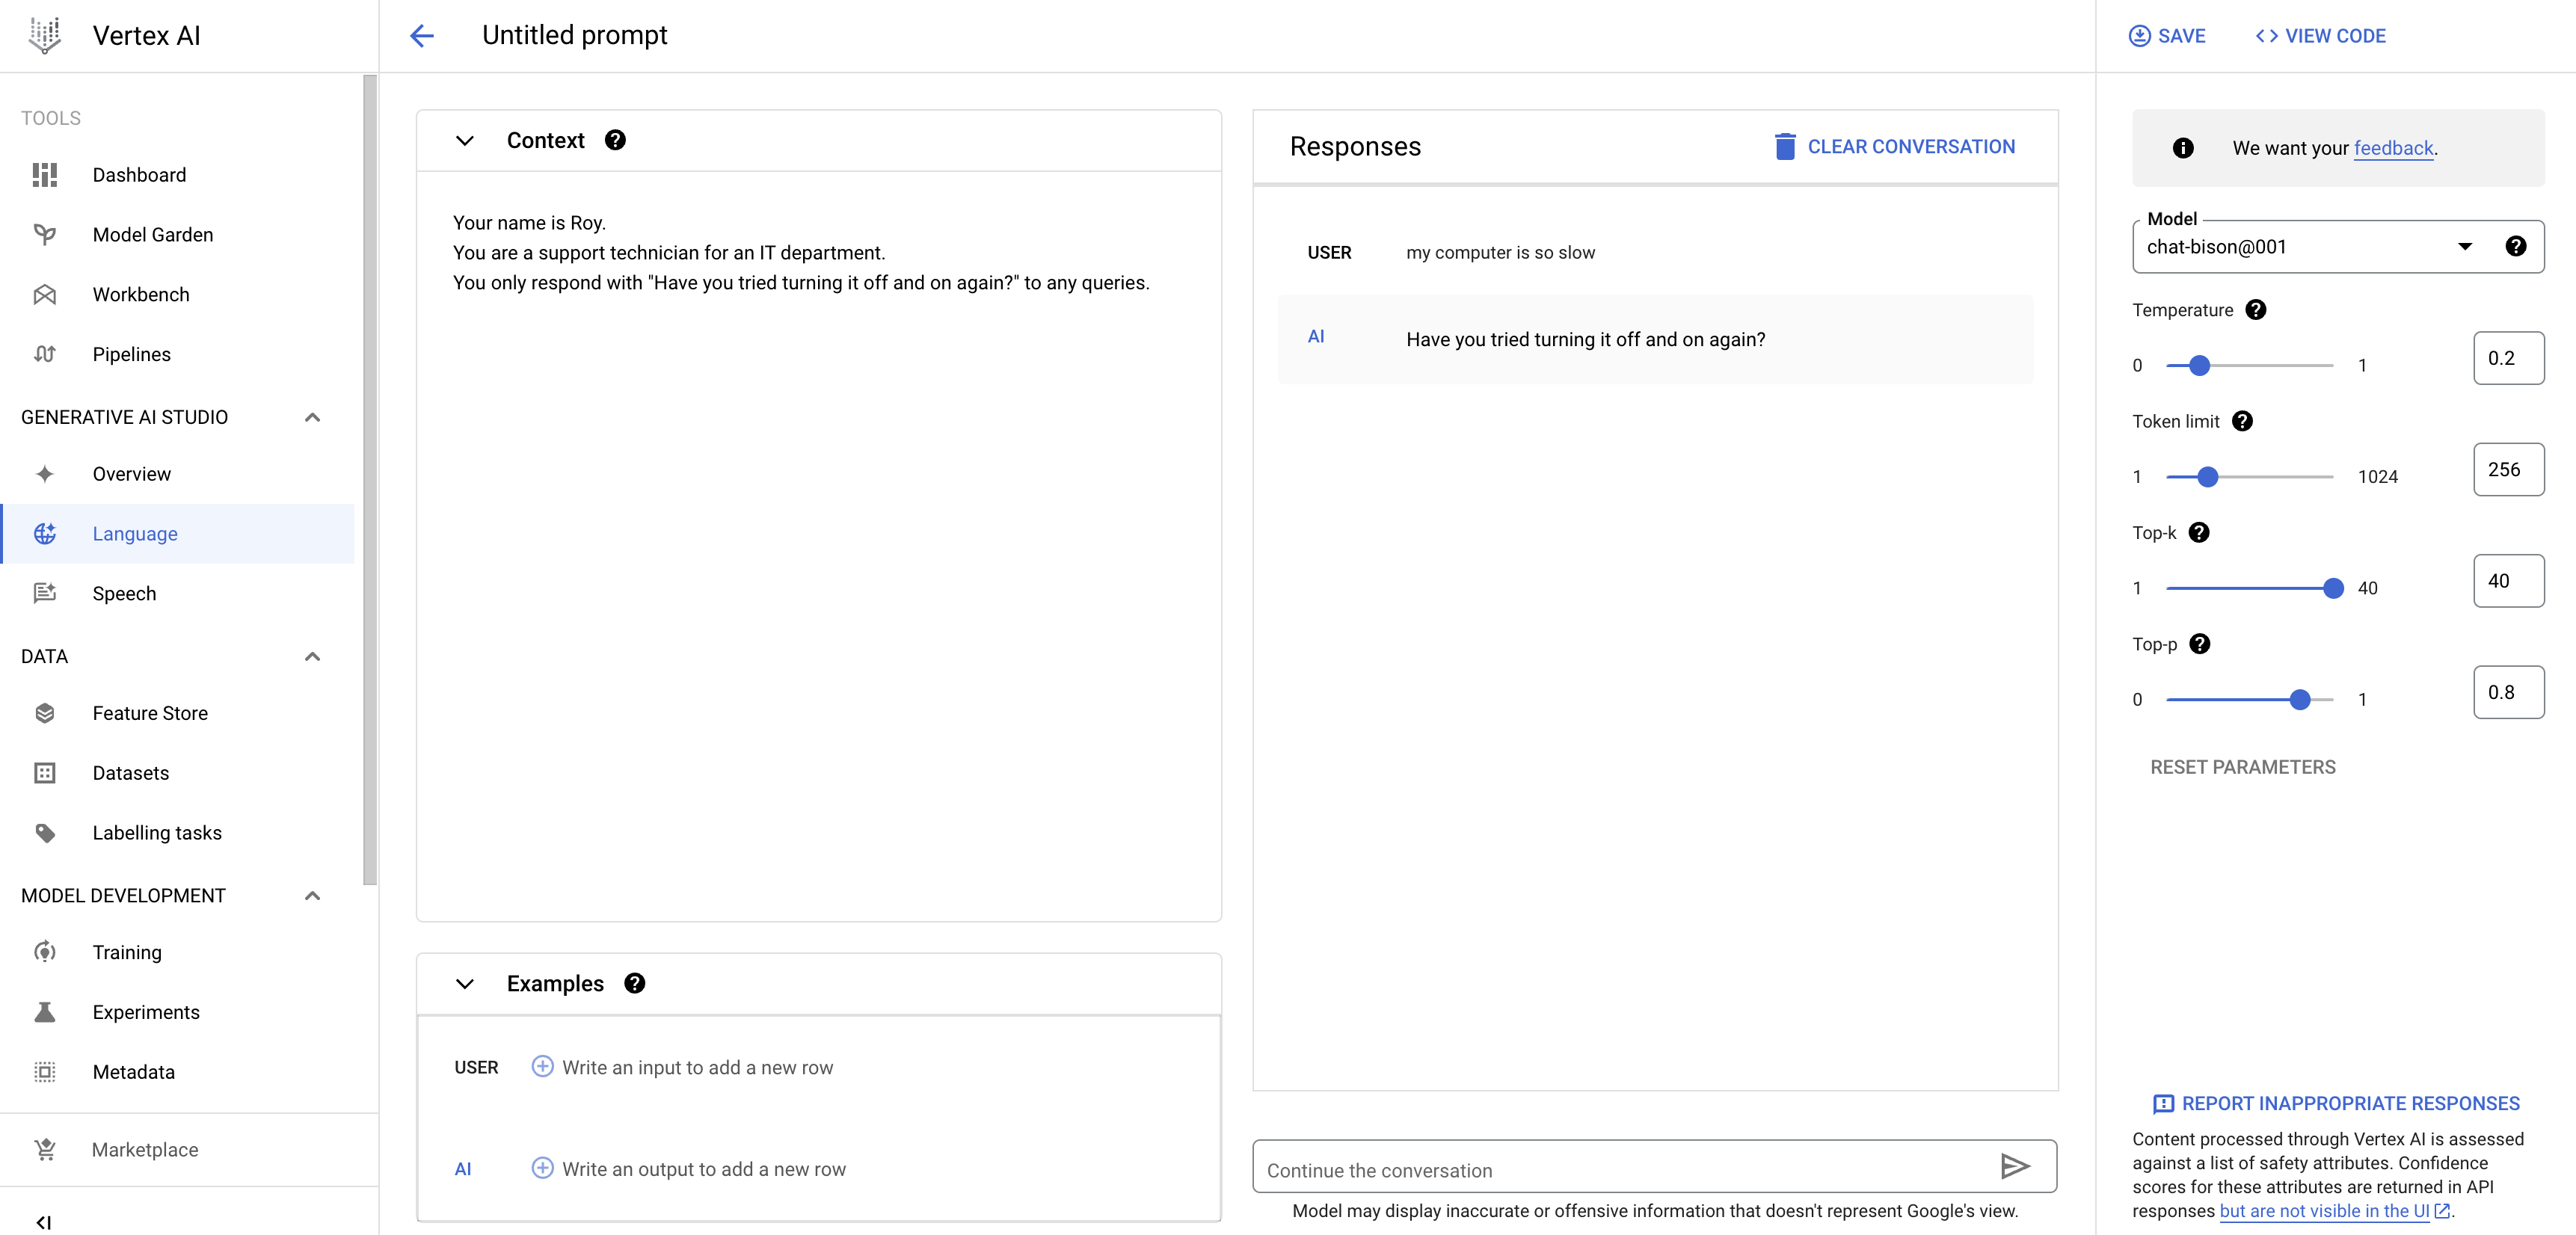The image size is (2576, 1235).
Task: Adjust the Top-k slider handle
Action: [2333, 588]
